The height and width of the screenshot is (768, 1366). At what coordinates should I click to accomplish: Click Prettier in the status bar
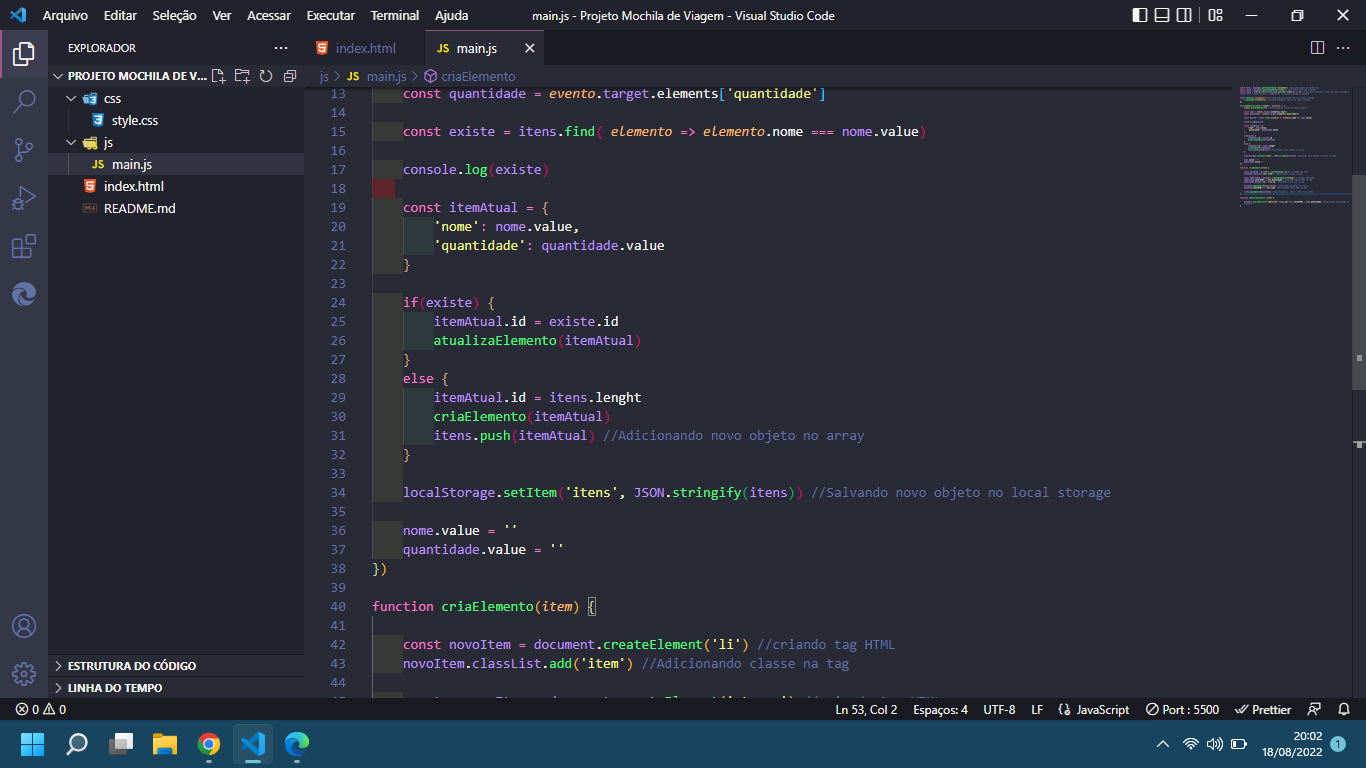coord(1264,709)
